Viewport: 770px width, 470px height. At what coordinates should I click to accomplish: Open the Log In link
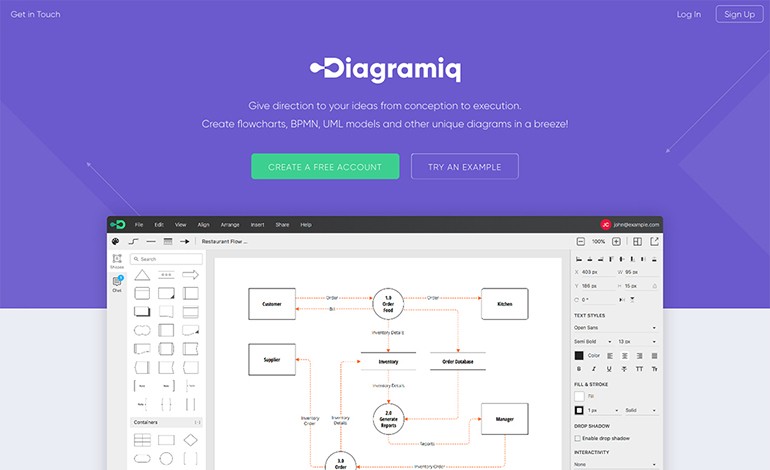click(x=688, y=14)
